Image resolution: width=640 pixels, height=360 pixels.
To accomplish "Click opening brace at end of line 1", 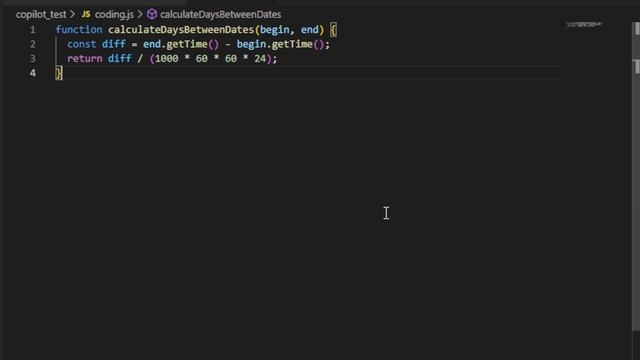I will pyautogui.click(x=333, y=30).
